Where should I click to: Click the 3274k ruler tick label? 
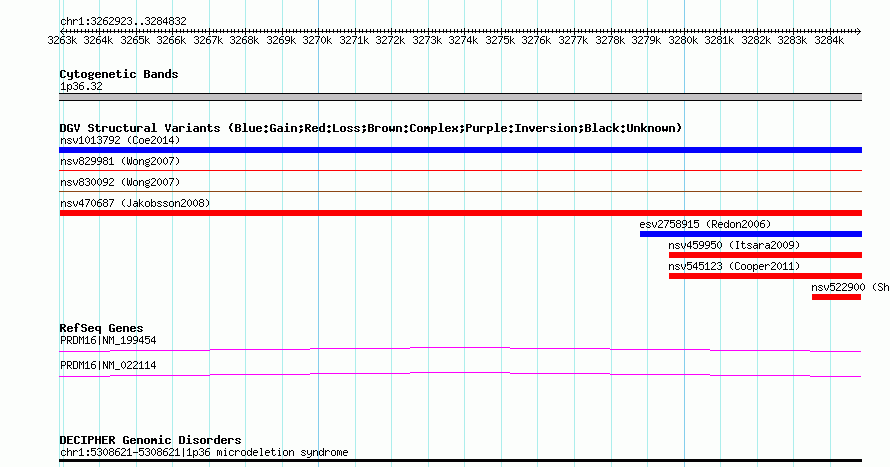click(463, 40)
